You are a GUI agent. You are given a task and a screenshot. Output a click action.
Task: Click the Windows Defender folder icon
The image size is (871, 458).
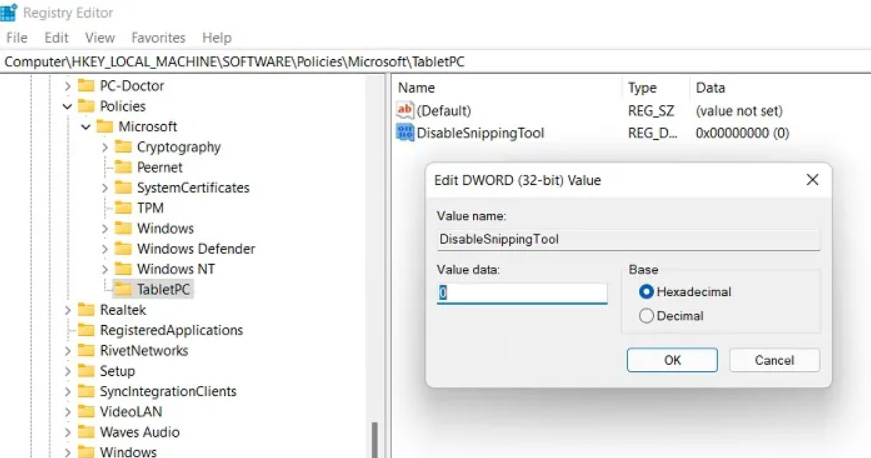click(123, 249)
